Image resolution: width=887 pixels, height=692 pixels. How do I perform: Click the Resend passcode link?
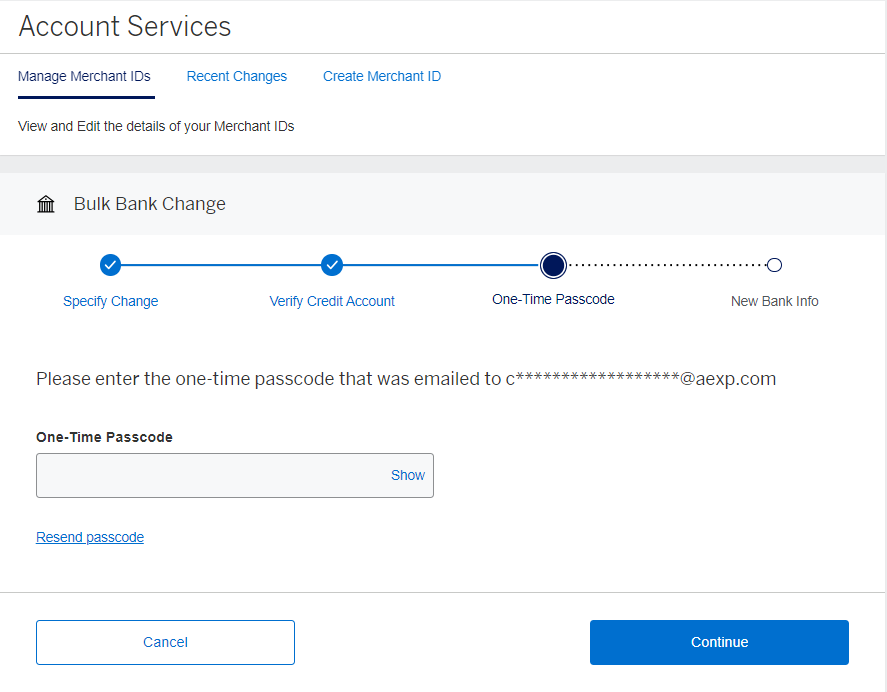point(89,537)
